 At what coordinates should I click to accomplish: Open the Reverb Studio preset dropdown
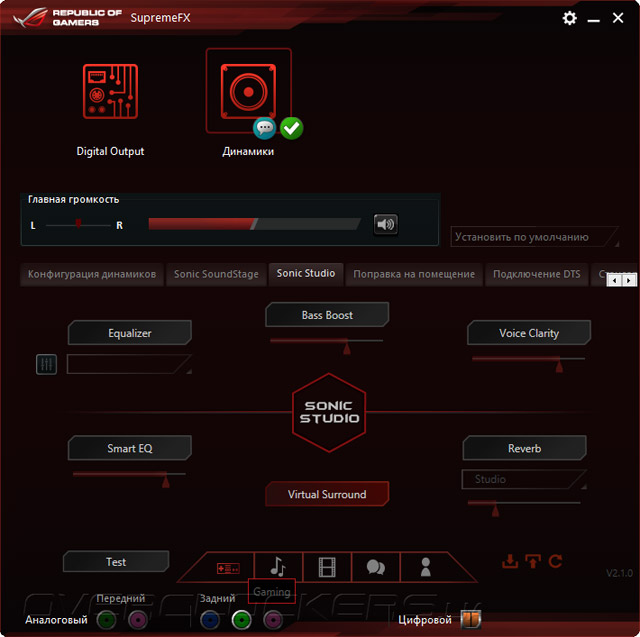(524, 479)
